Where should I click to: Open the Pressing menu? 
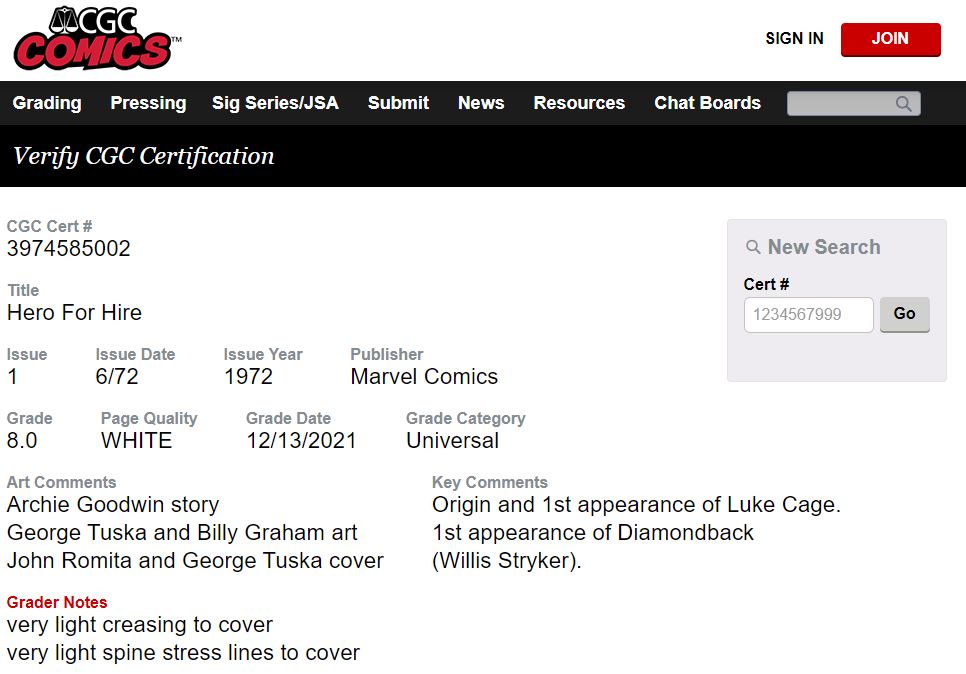[x=148, y=103]
